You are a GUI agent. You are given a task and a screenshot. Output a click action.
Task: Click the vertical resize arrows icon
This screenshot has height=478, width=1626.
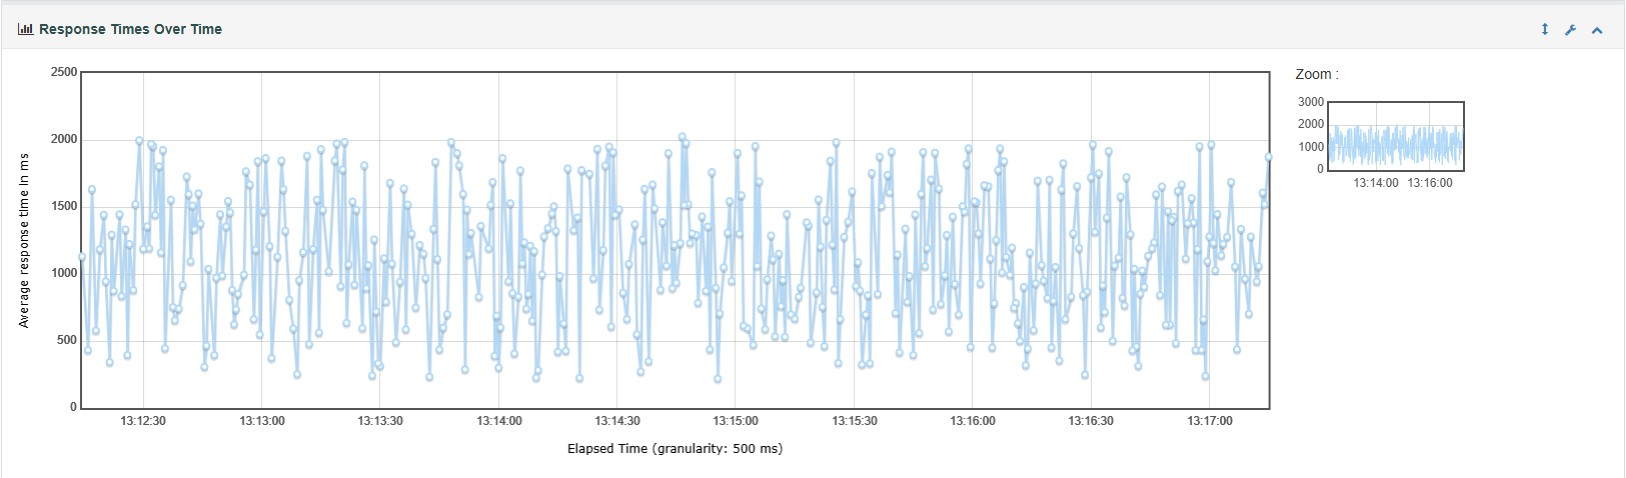(1544, 30)
